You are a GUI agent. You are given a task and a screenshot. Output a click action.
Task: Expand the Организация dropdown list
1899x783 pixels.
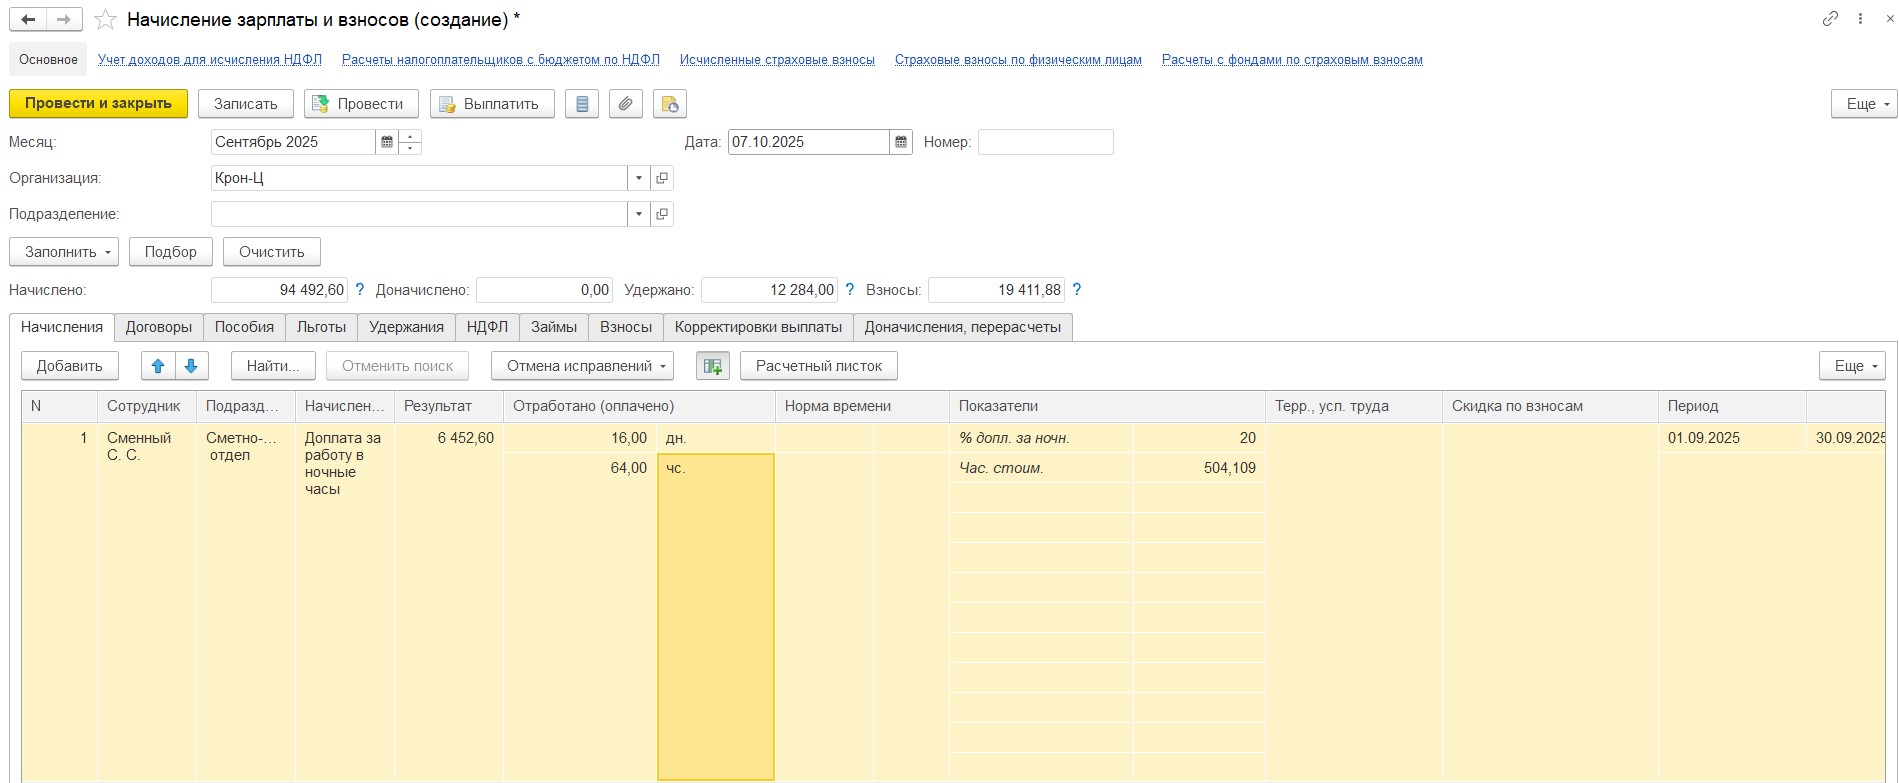pyautogui.click(x=638, y=178)
